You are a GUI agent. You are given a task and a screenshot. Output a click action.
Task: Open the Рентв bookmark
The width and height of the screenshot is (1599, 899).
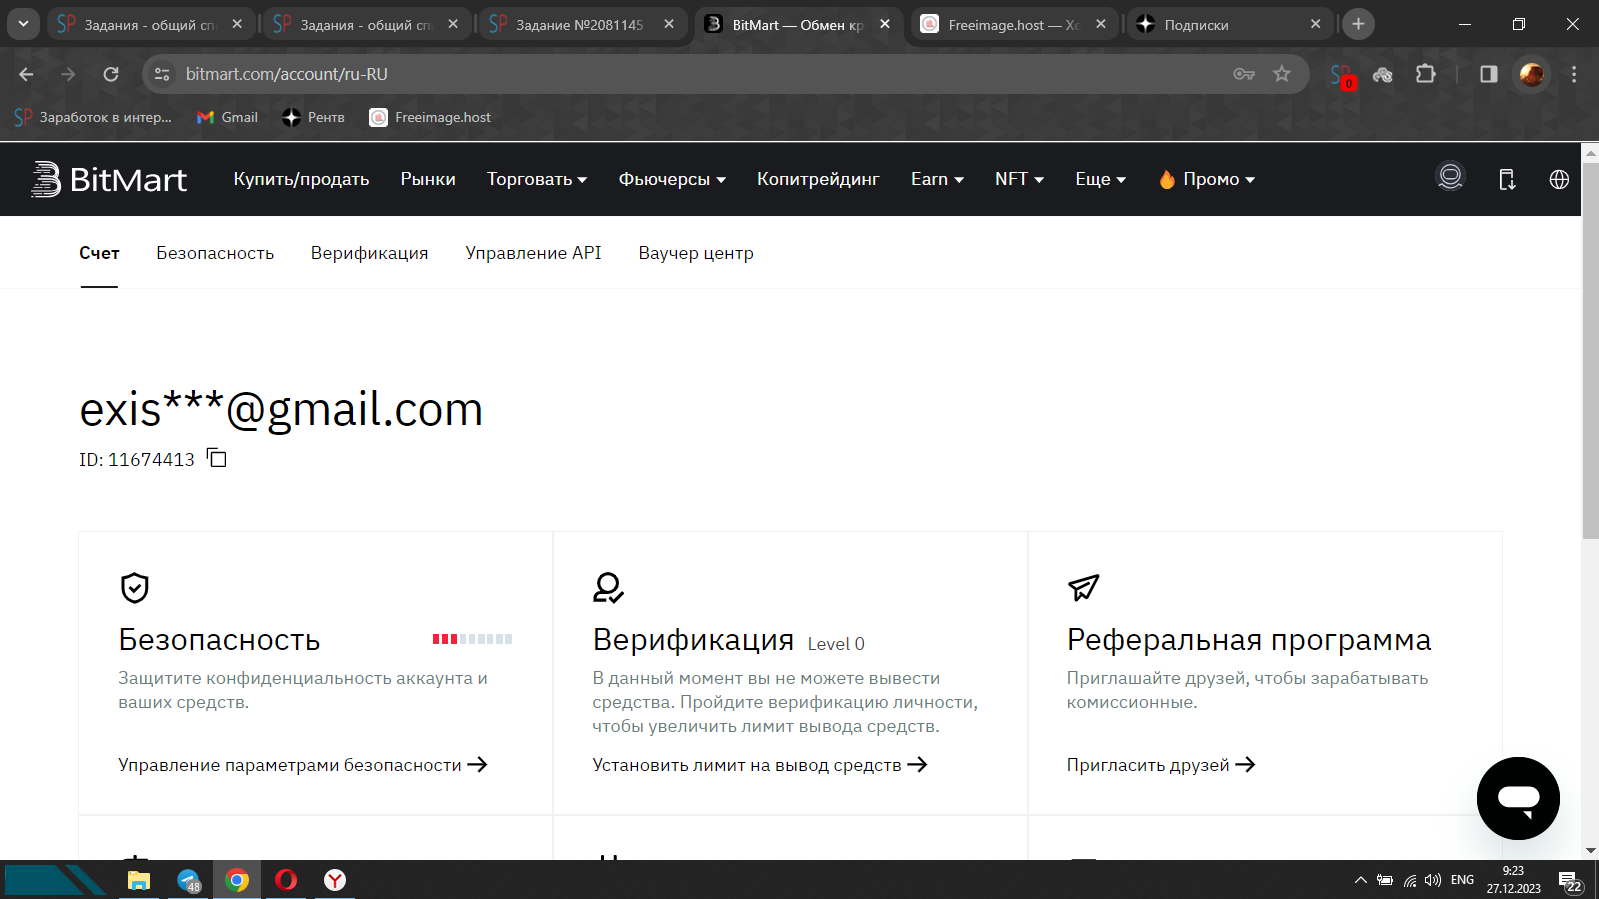coord(314,117)
